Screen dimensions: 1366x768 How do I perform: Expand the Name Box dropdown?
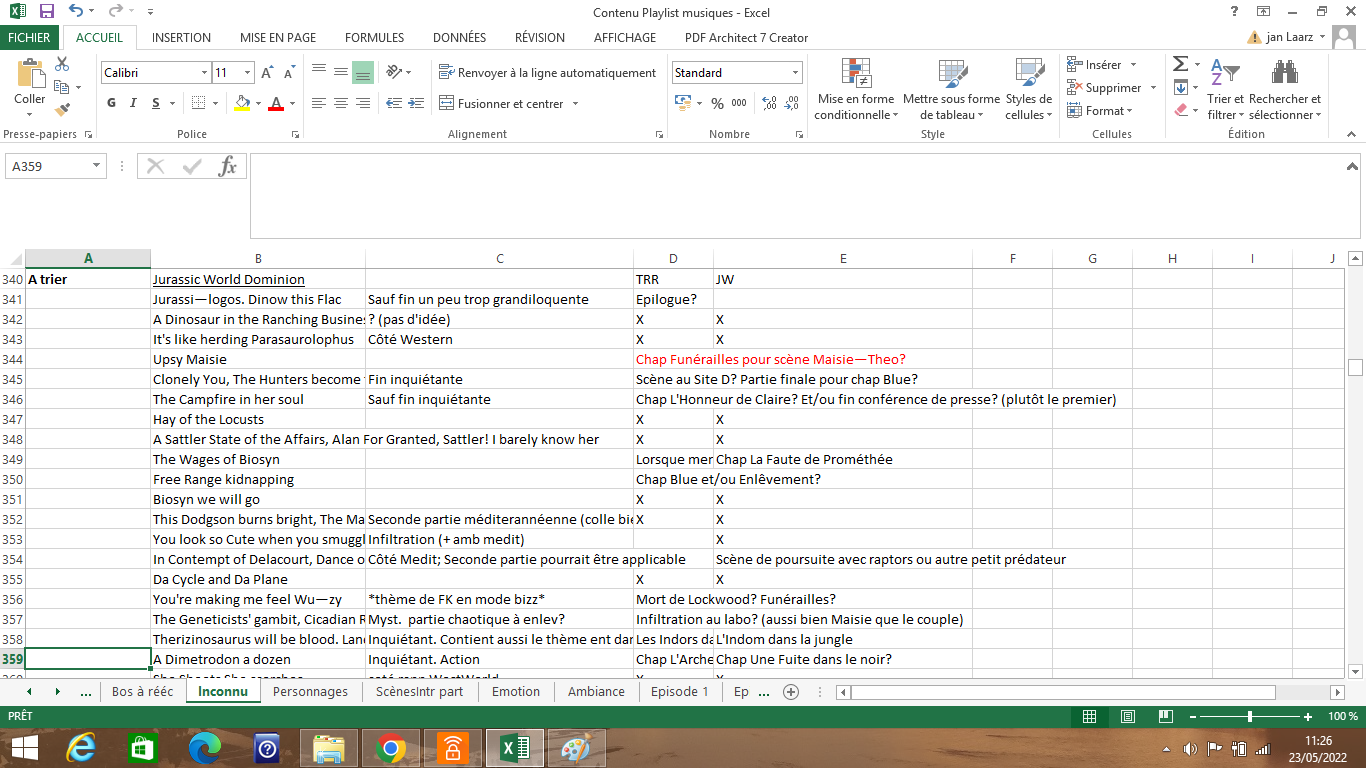point(97,166)
